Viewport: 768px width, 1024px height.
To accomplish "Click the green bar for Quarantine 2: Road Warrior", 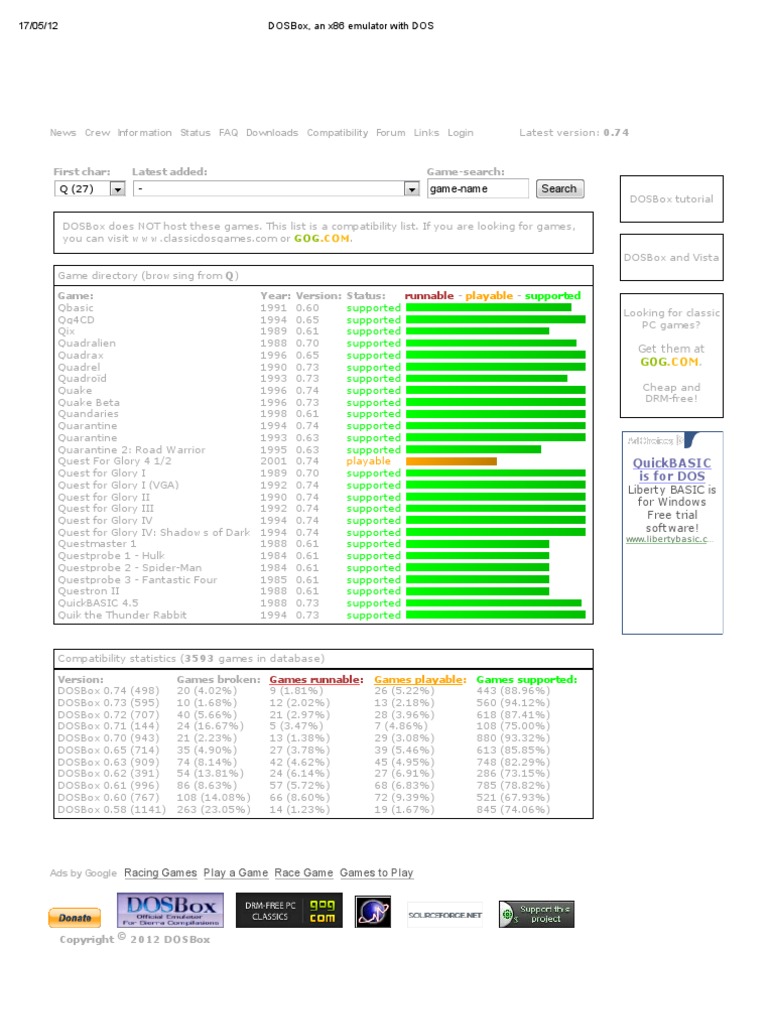I will click(473, 450).
